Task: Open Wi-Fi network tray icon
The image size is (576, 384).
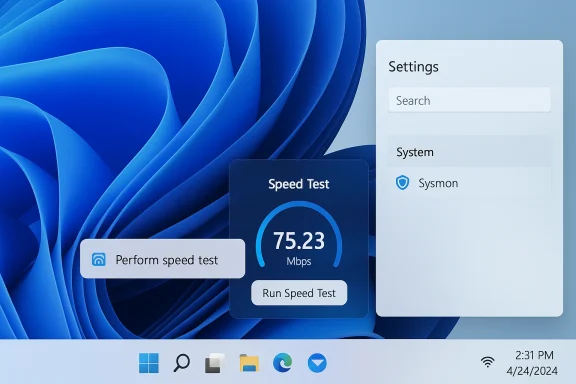Action: (487, 362)
